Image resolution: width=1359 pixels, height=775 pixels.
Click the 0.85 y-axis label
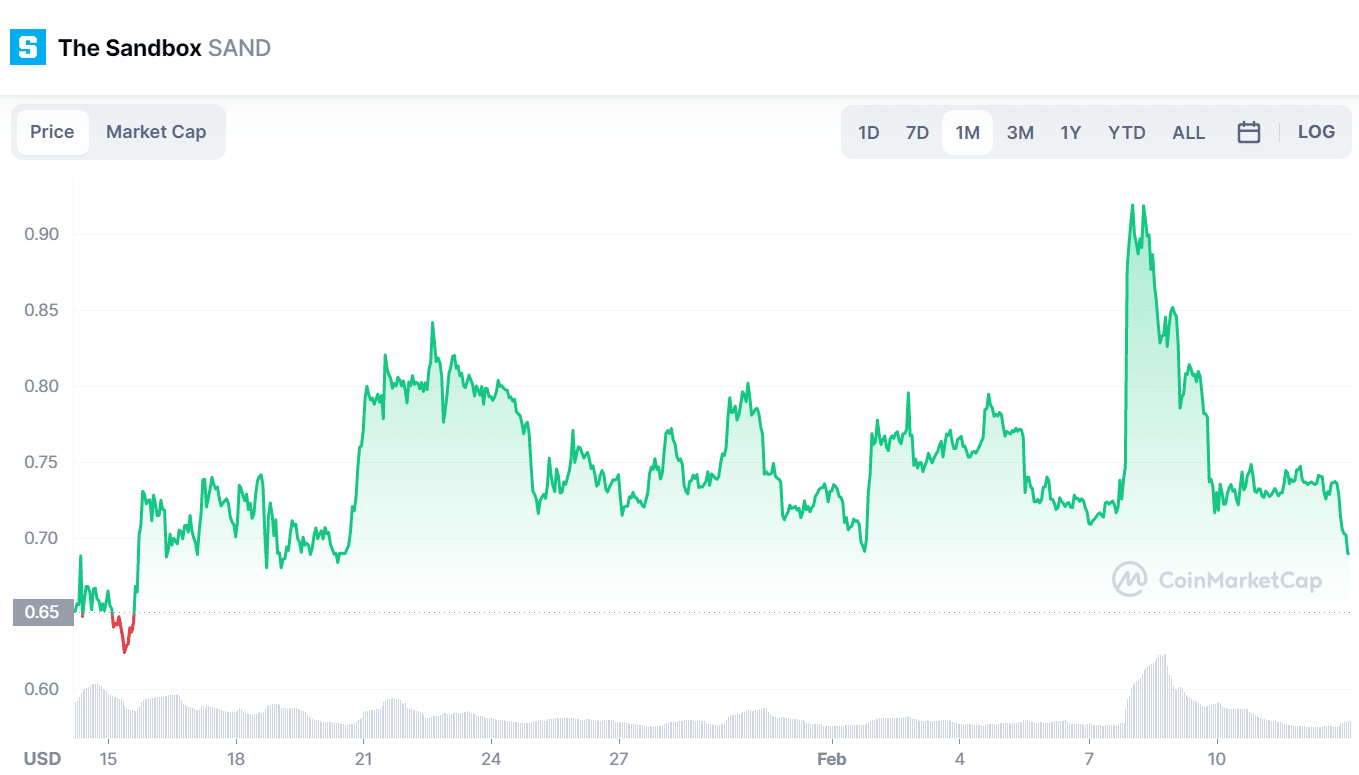click(x=42, y=310)
